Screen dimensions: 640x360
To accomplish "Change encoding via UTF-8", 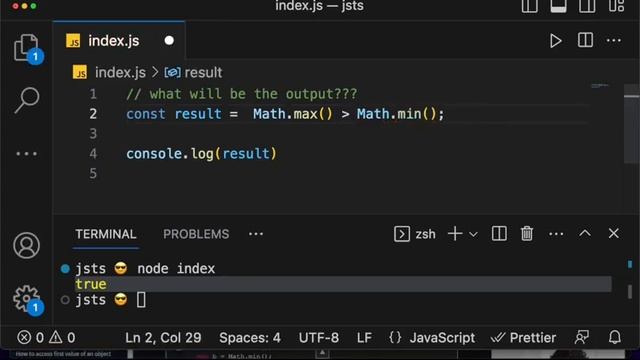I will pyautogui.click(x=318, y=338).
